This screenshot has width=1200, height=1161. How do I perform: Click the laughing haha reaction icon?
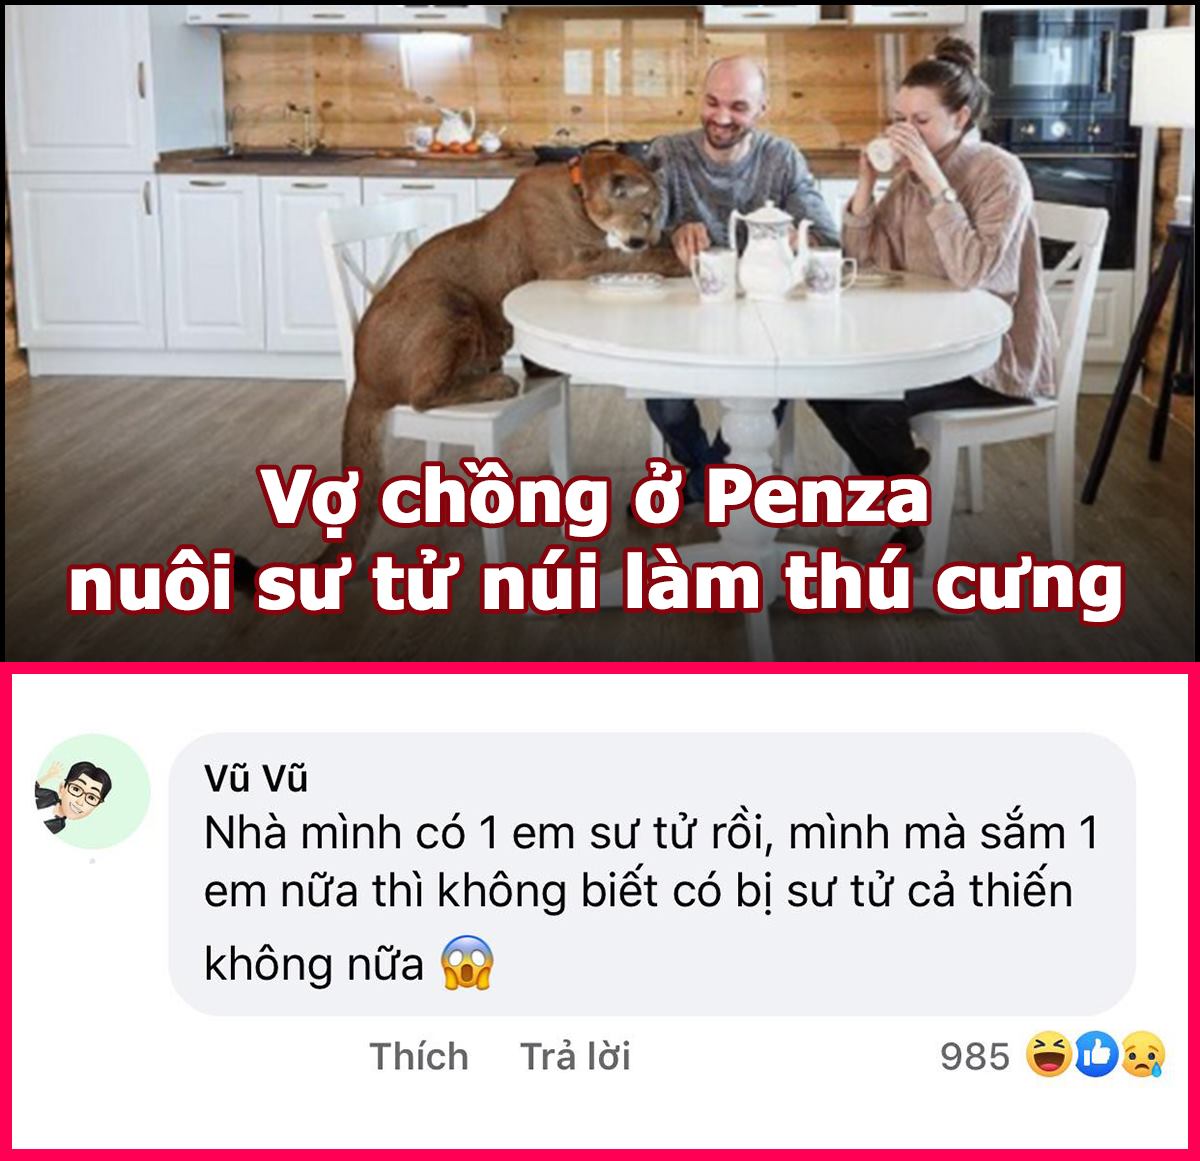point(1049,1055)
